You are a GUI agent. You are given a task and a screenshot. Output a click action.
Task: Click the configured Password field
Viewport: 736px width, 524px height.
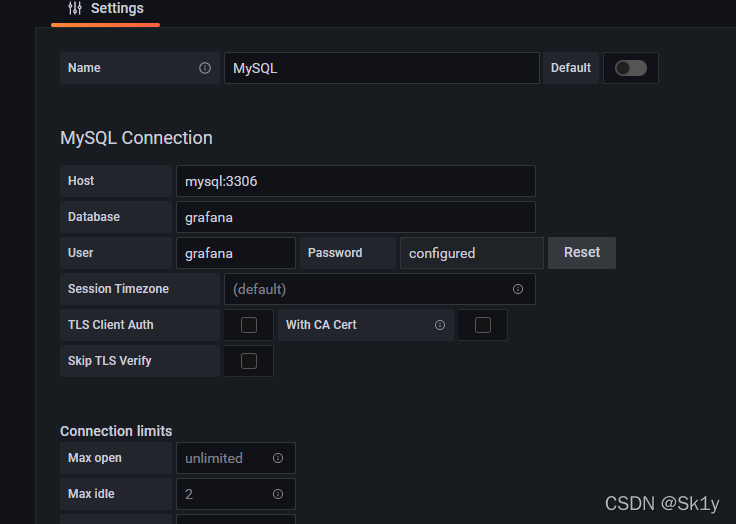(471, 253)
